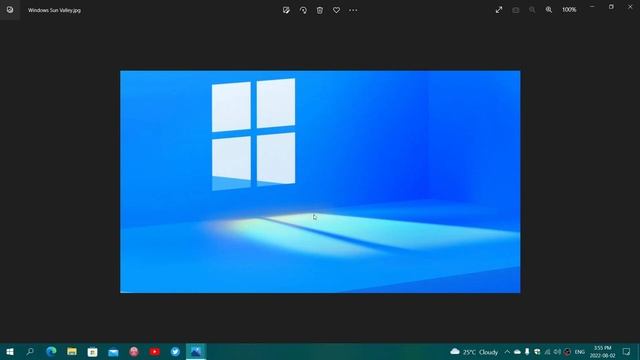The image size is (640, 360).
Task: Zoom out with the minus magnifier icon
Action: 532,10
